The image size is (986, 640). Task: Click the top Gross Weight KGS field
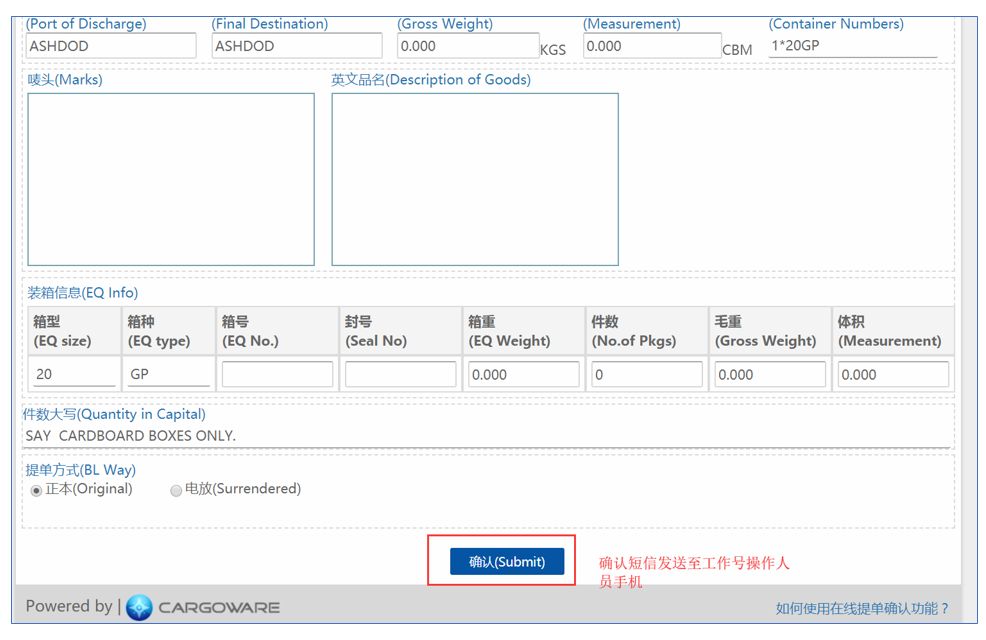pos(468,46)
